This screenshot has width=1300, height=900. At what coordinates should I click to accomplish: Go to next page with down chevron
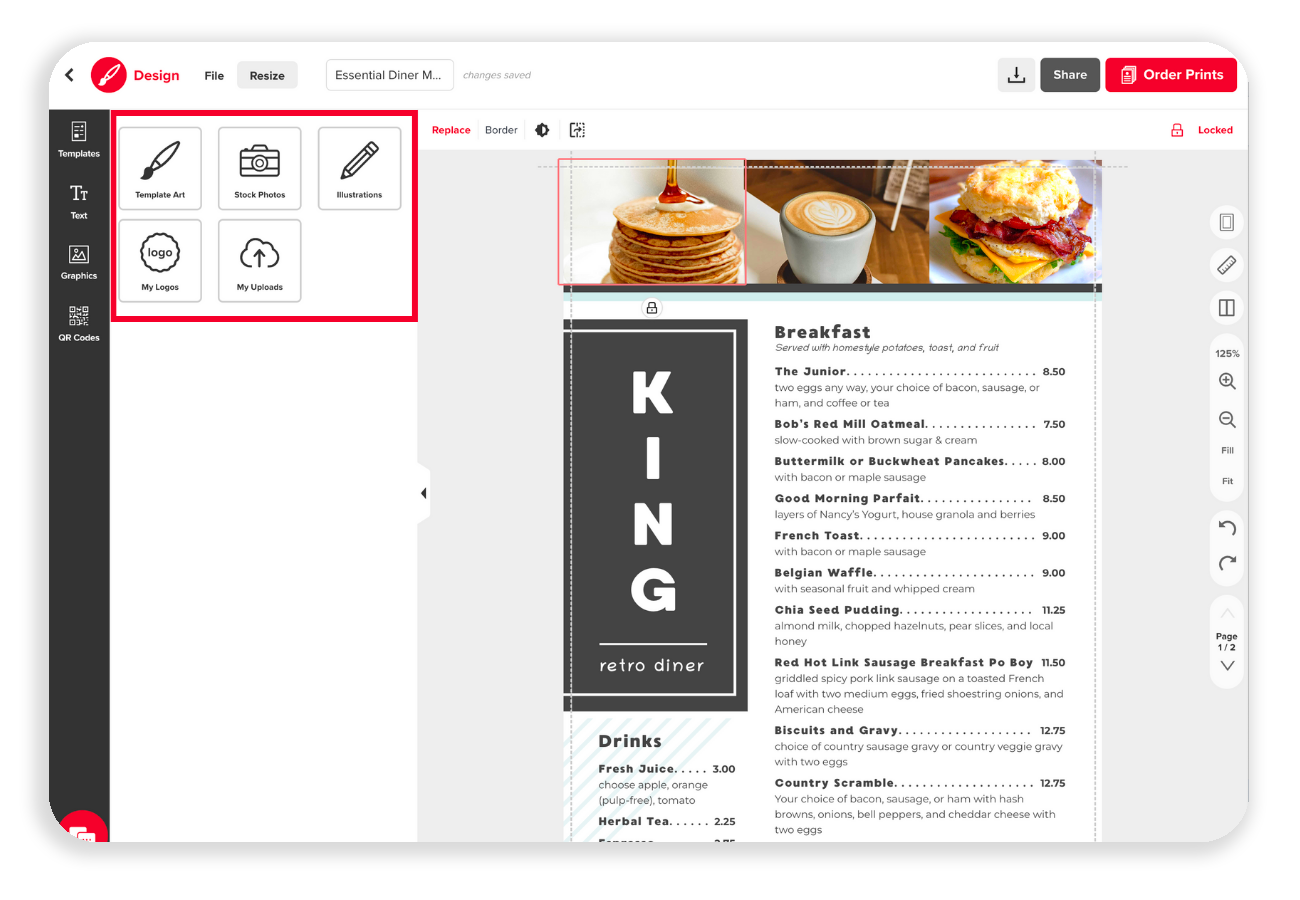pyautogui.click(x=1227, y=666)
